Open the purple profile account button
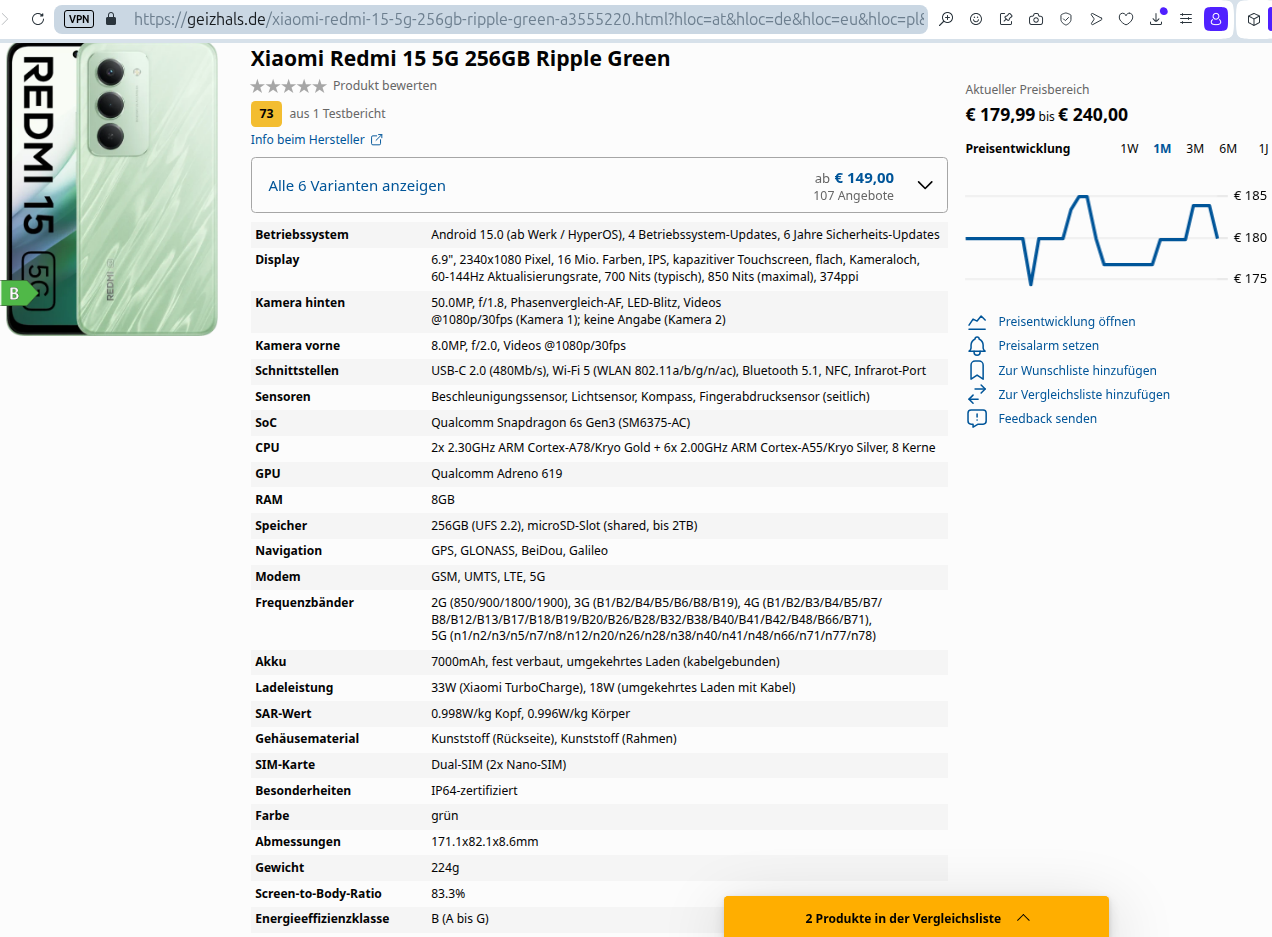 pos(1215,18)
